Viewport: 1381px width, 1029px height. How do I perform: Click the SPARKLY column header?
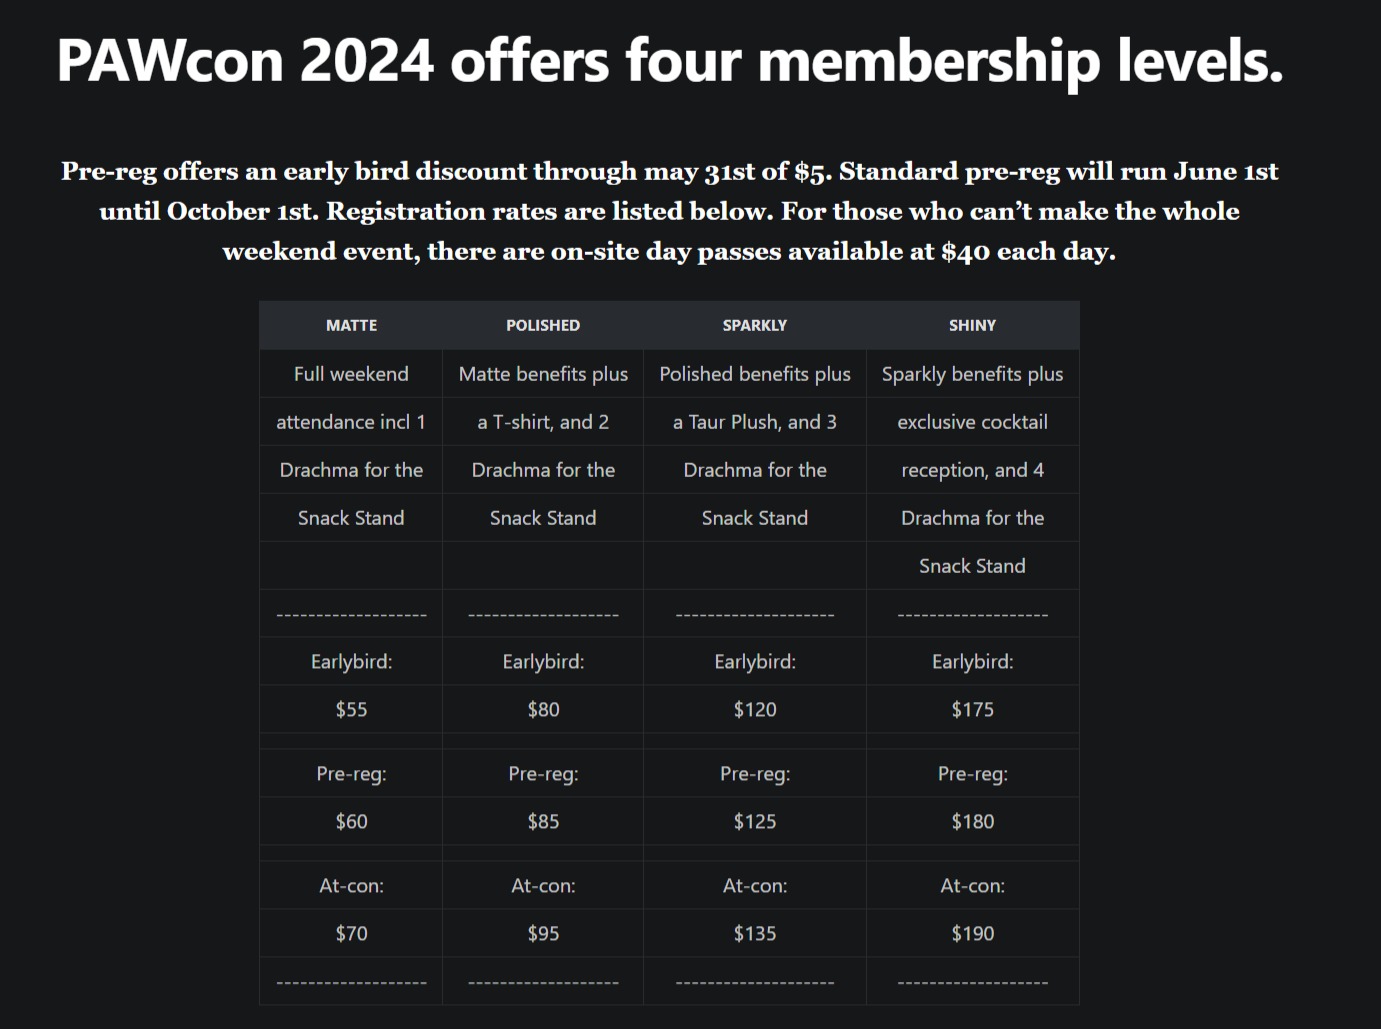755,325
